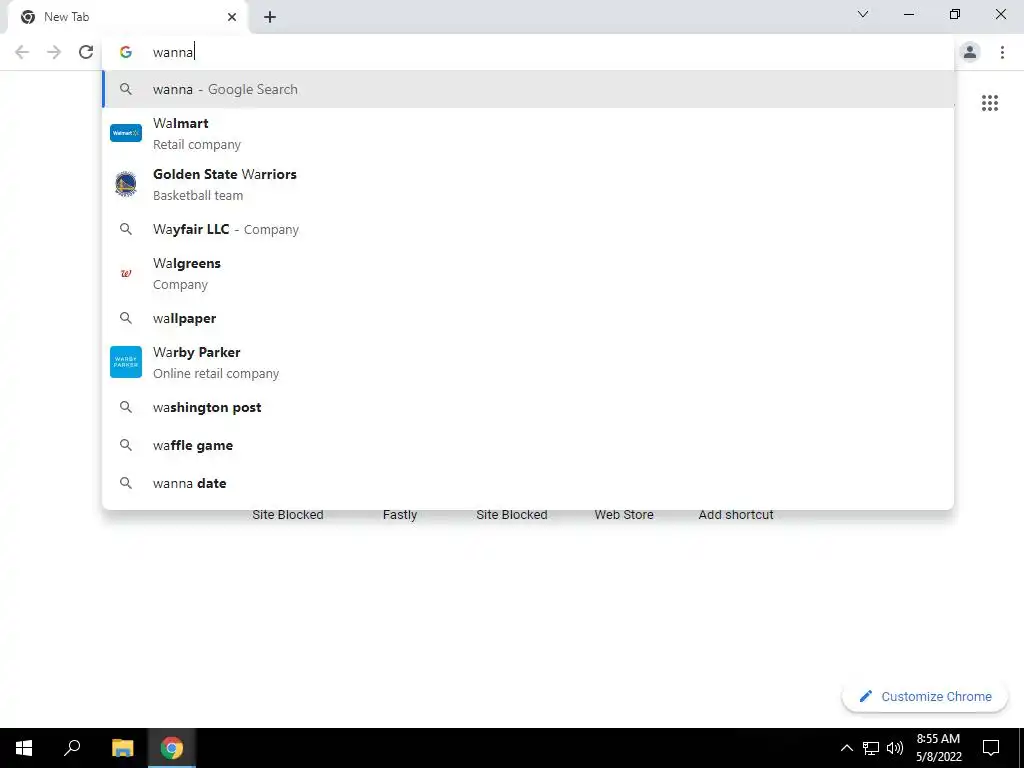Open the Google apps grid
Viewport: 1024px width, 768px height.
(x=990, y=103)
